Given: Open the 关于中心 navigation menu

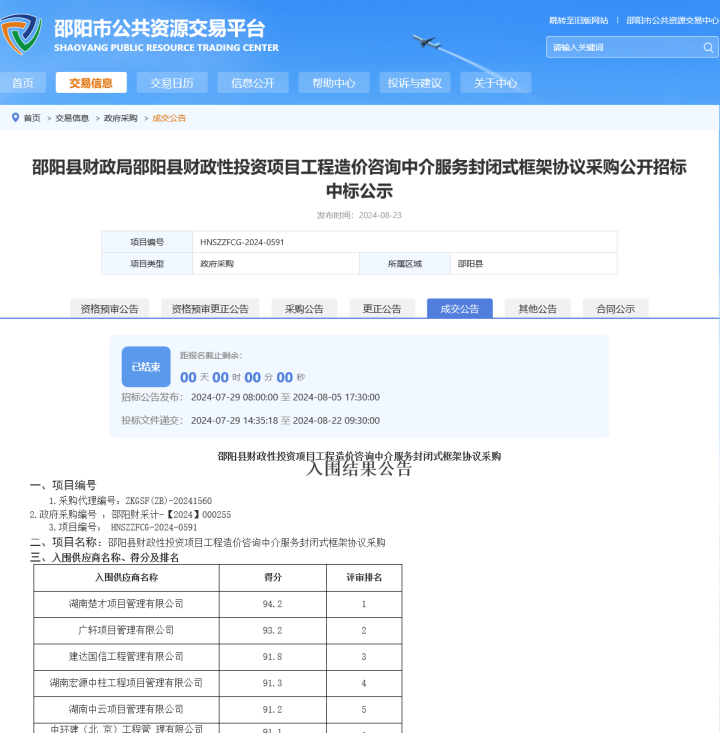Looking at the screenshot, I should [x=496, y=83].
